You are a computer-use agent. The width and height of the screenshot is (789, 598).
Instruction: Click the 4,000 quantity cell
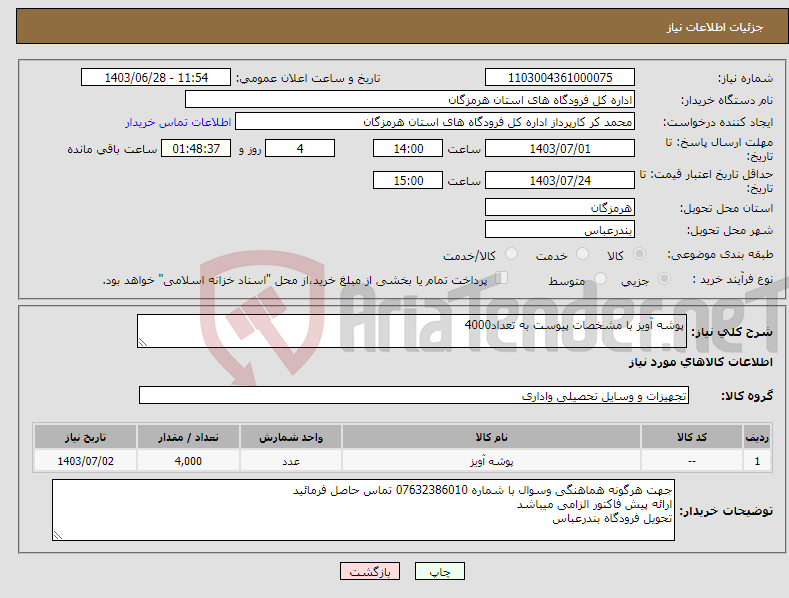pos(188,461)
